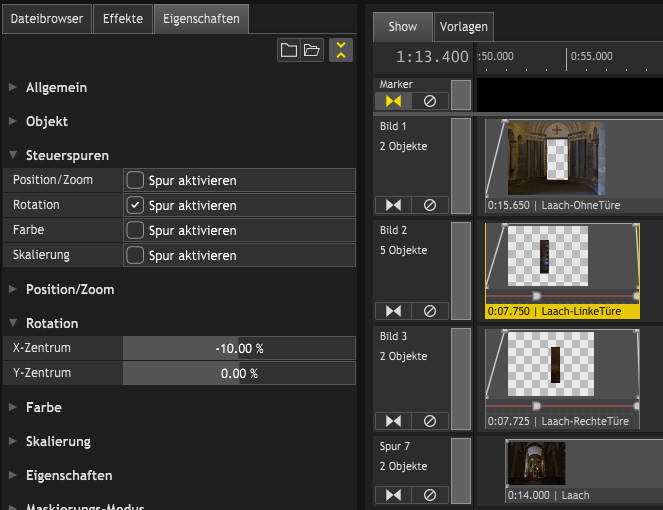Open the Vorlagen tab
Image resolution: width=663 pixels, height=510 pixels.
coord(464,27)
